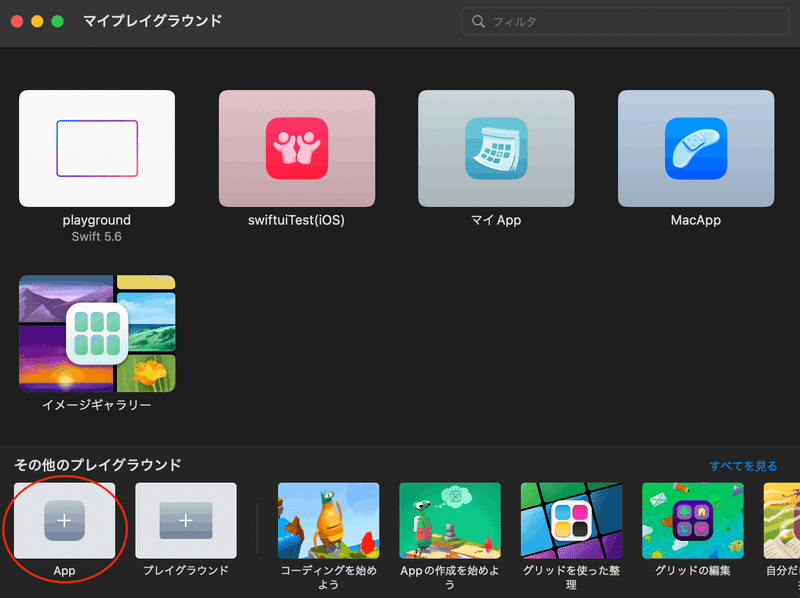Select the playground name label

click(x=96, y=220)
